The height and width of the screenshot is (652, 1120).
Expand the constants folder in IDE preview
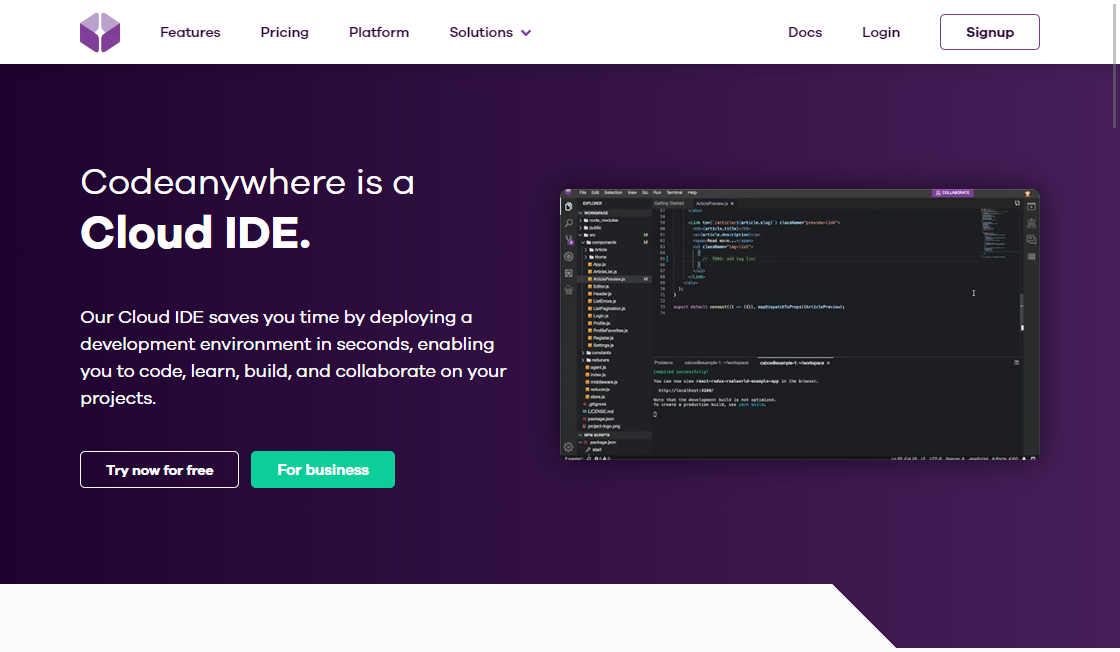coord(596,353)
